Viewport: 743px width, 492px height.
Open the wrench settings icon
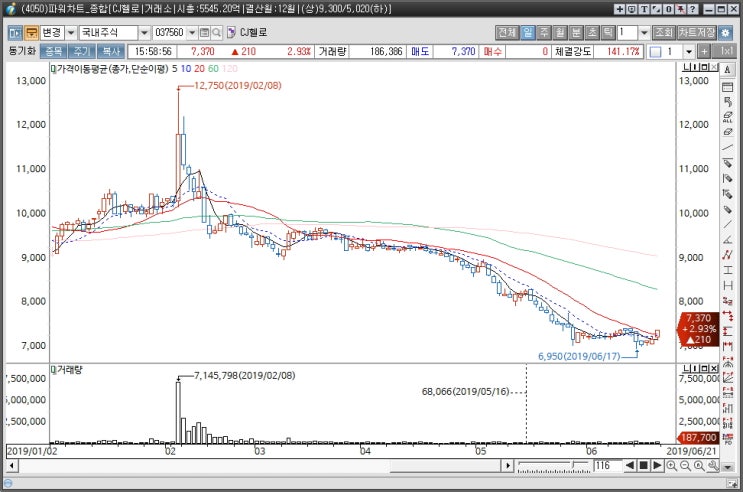(x=713, y=465)
